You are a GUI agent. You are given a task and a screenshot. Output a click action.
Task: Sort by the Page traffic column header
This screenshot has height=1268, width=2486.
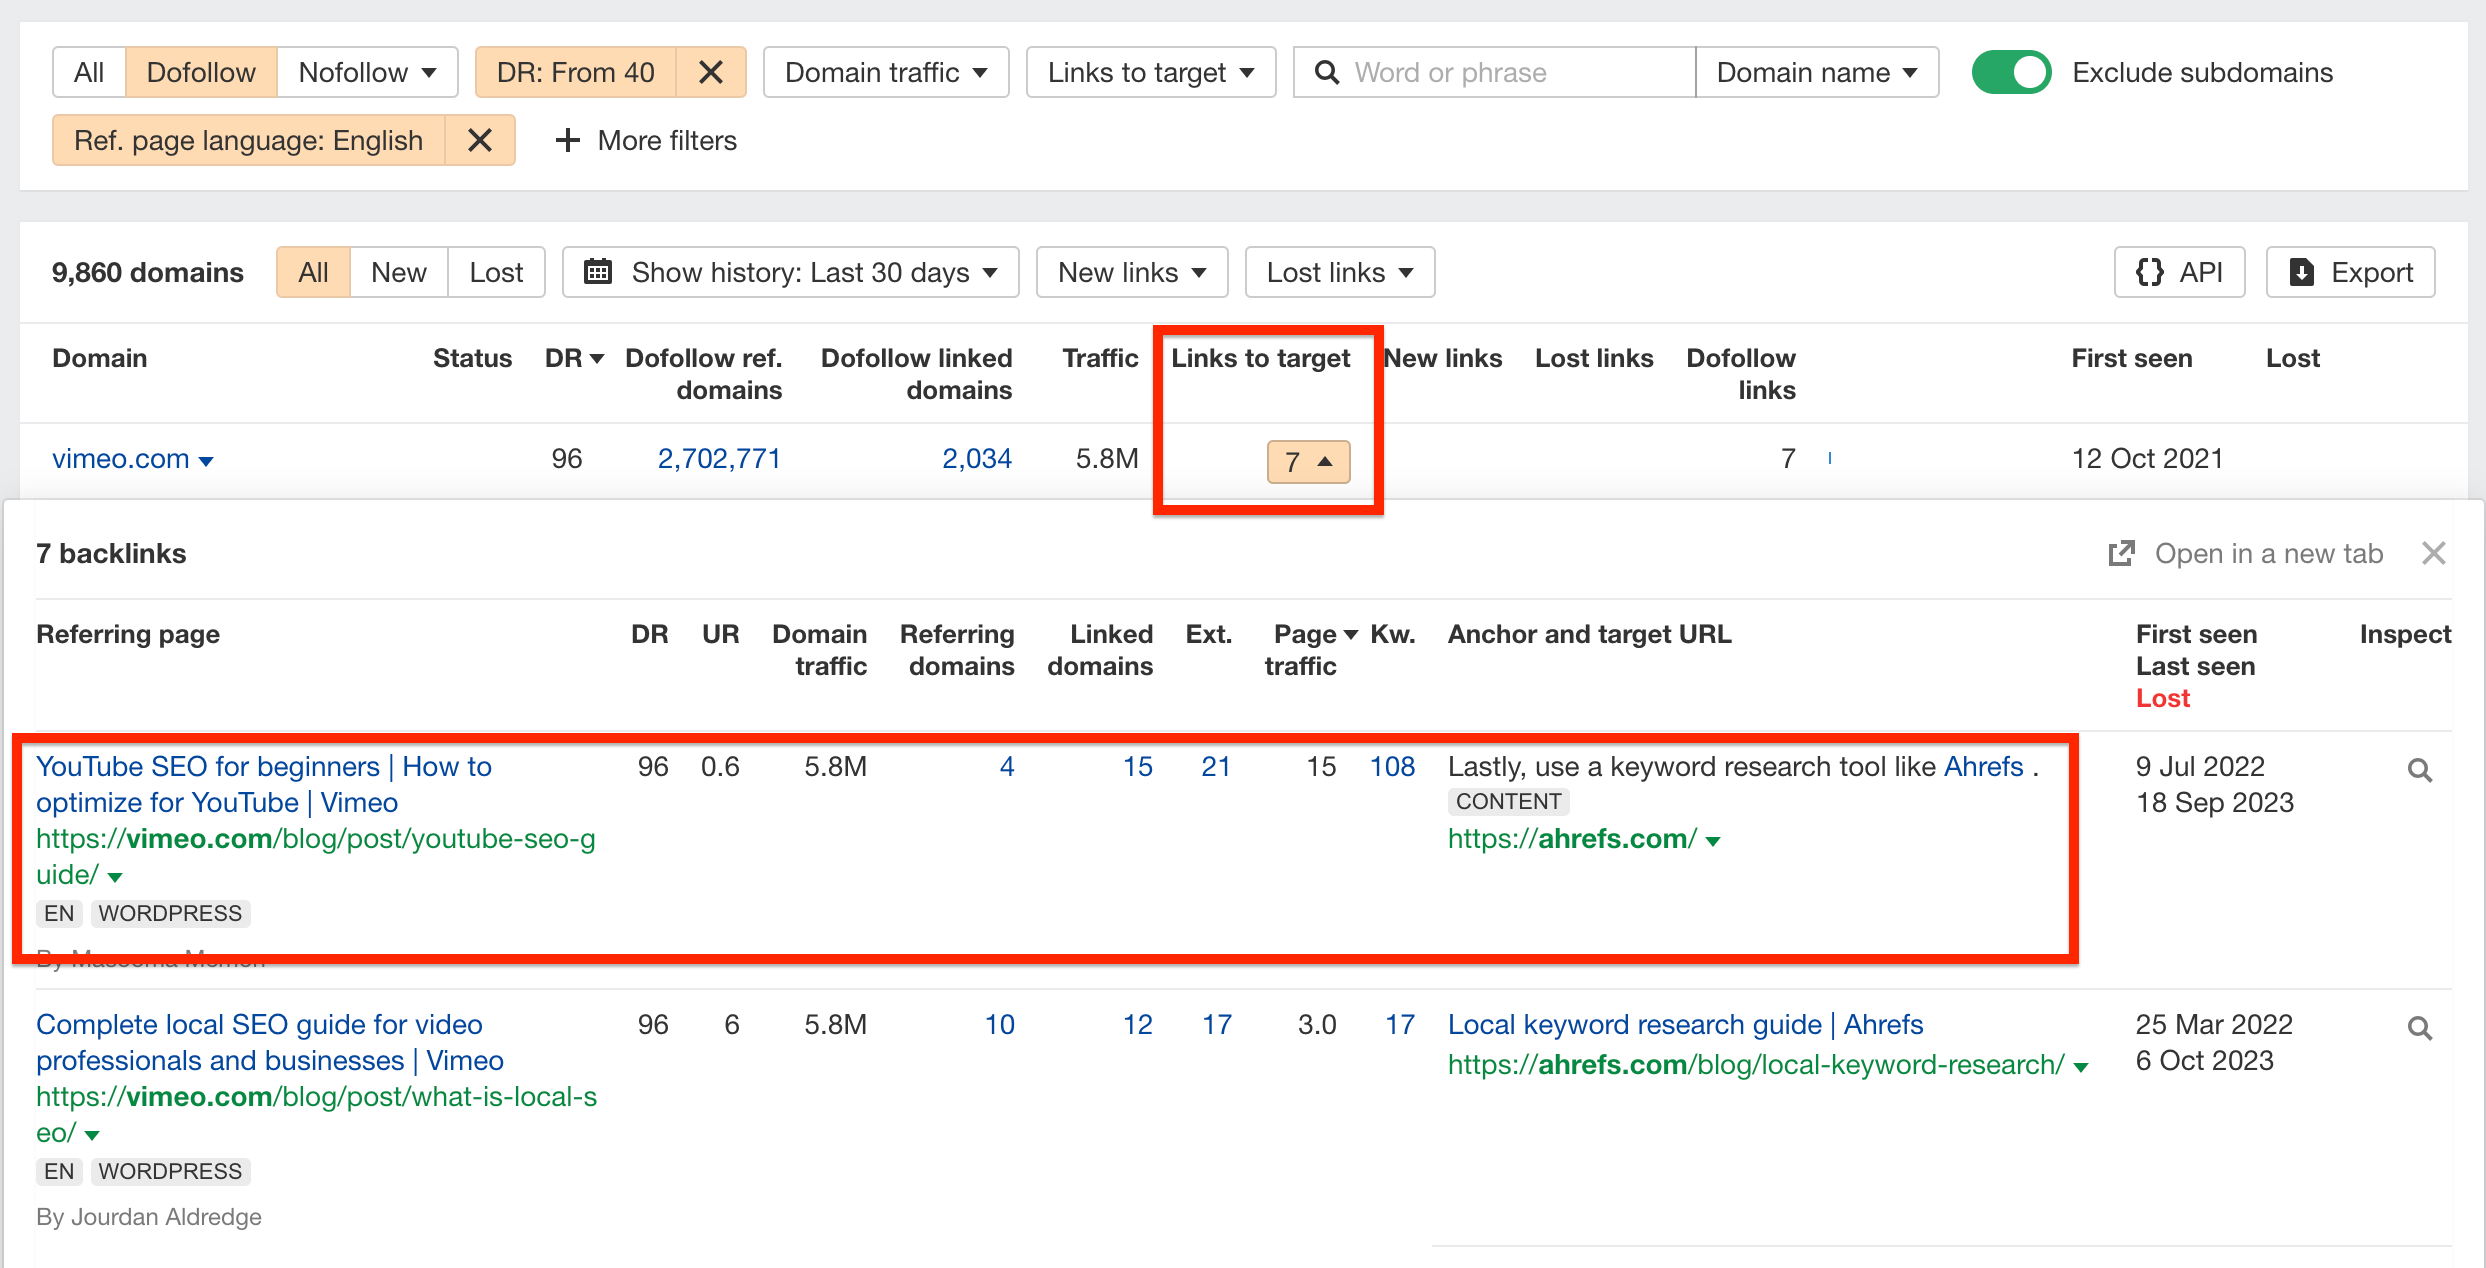point(1311,650)
